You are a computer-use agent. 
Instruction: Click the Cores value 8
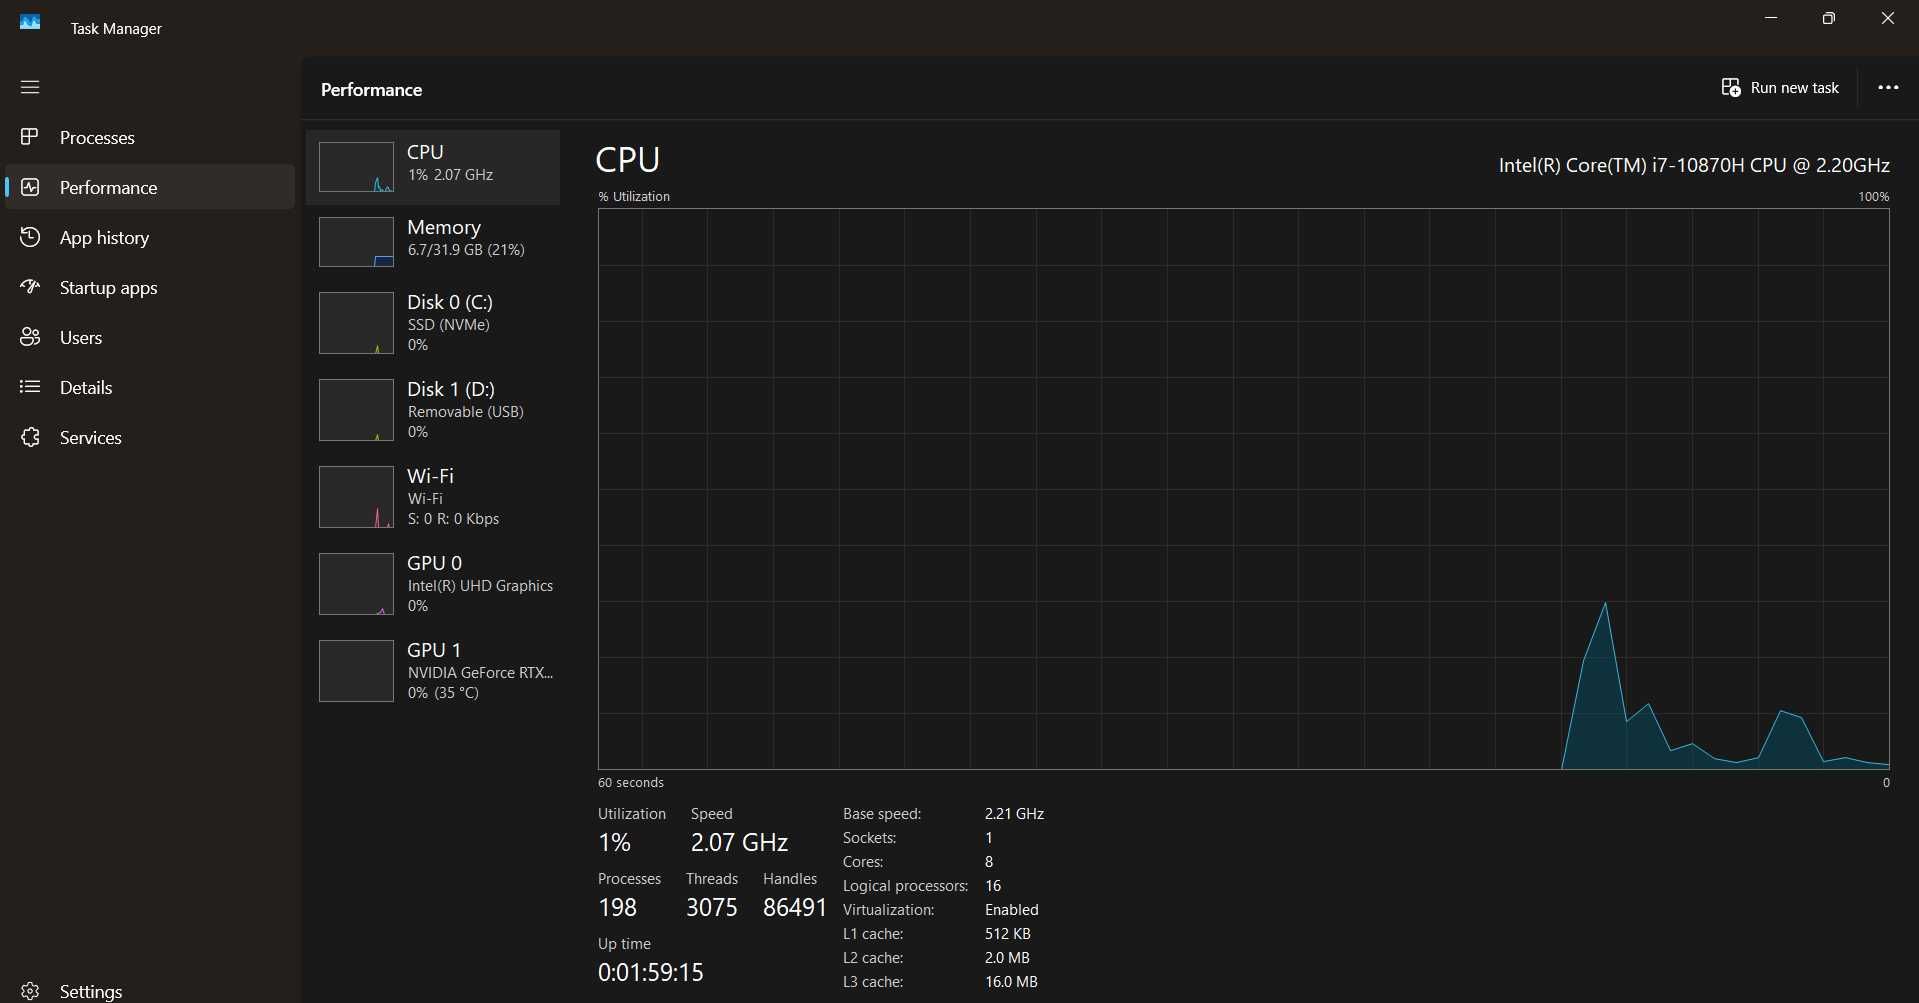pos(989,862)
